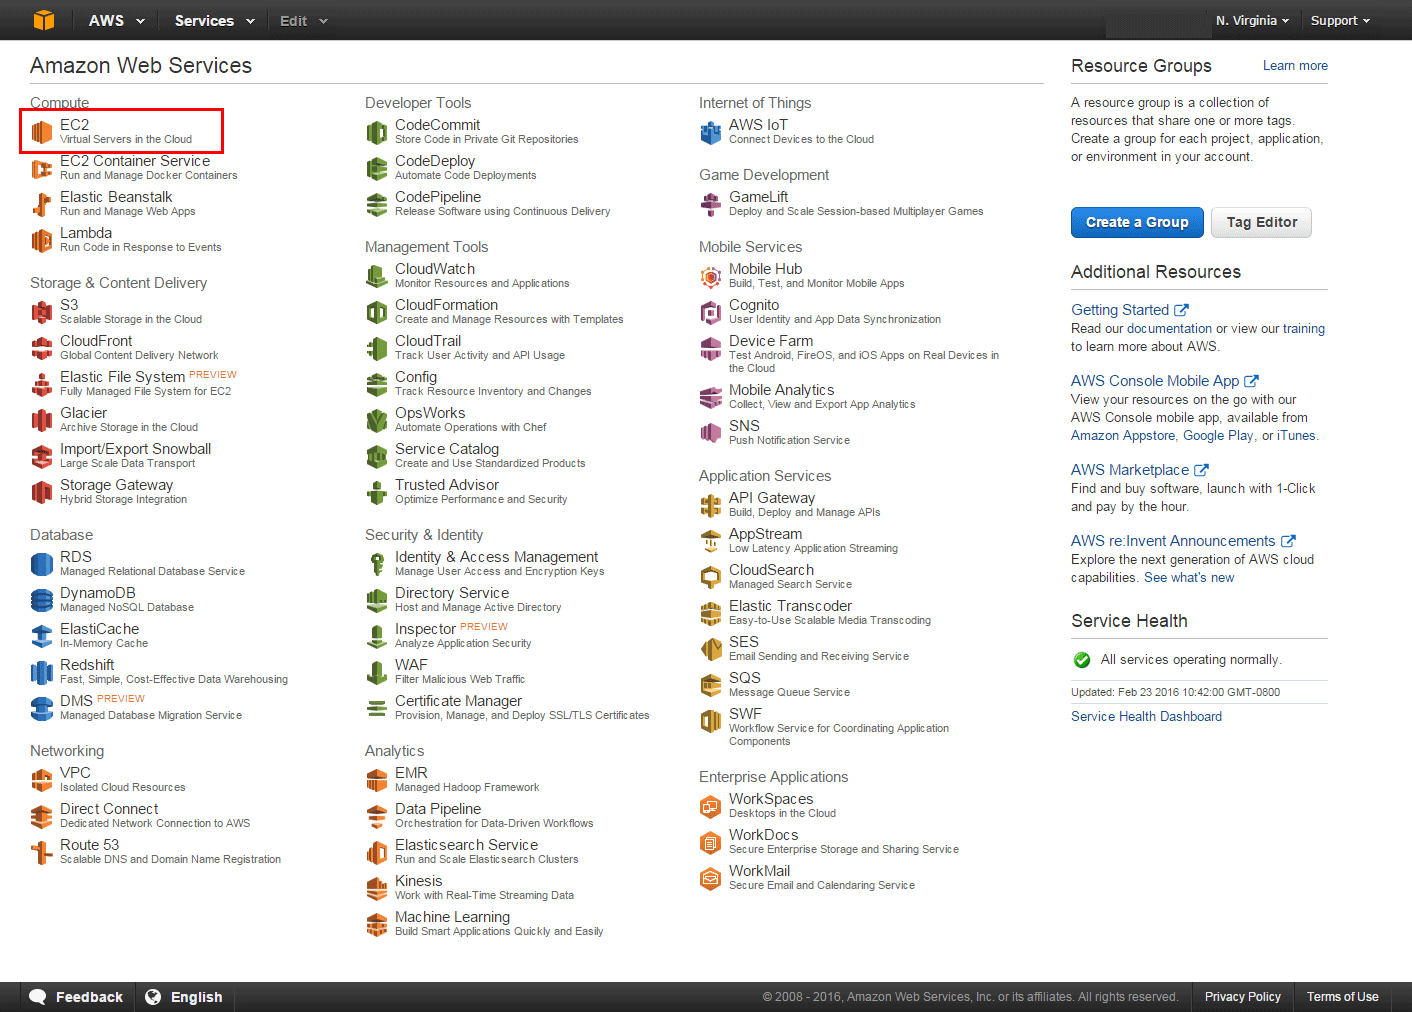Click the VPC networking icon

pyautogui.click(x=42, y=780)
